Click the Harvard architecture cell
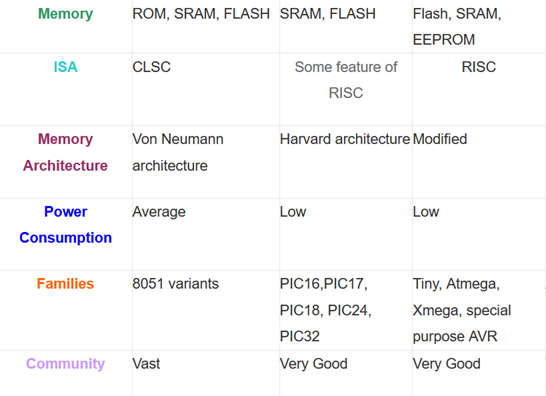The width and height of the screenshot is (546, 396). (345, 139)
